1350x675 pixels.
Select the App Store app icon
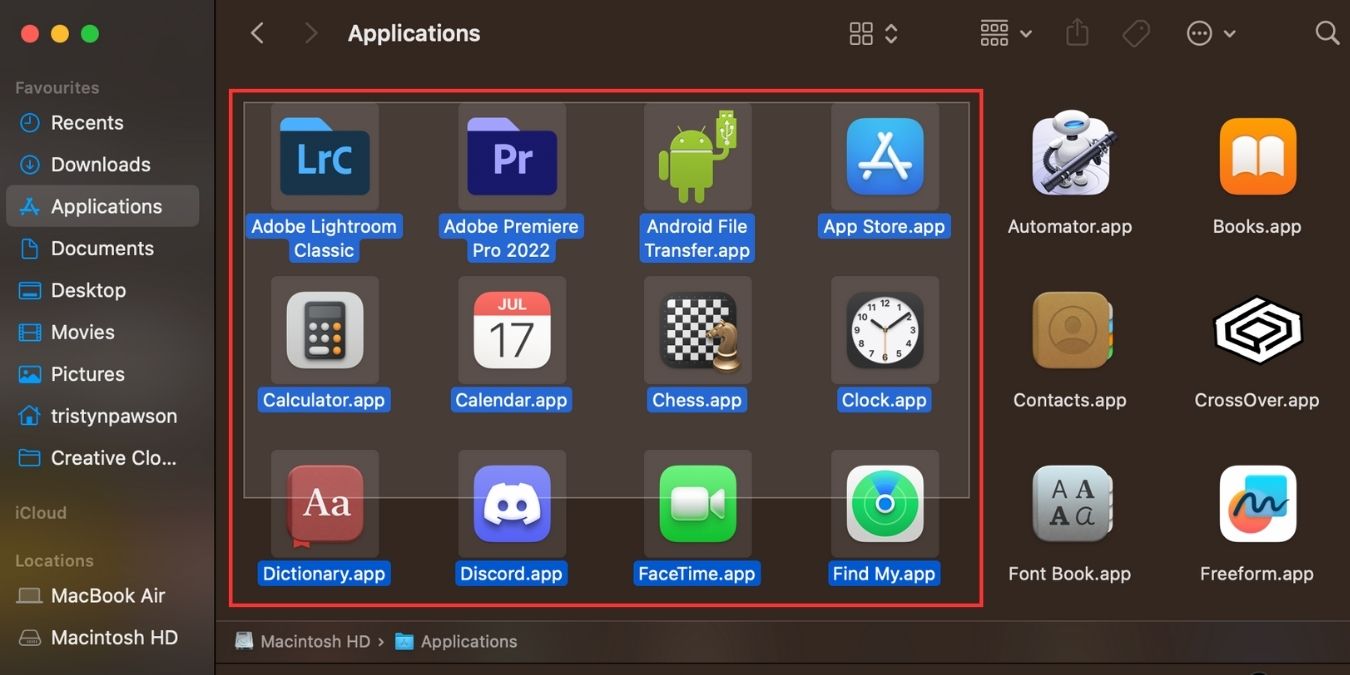(884, 156)
